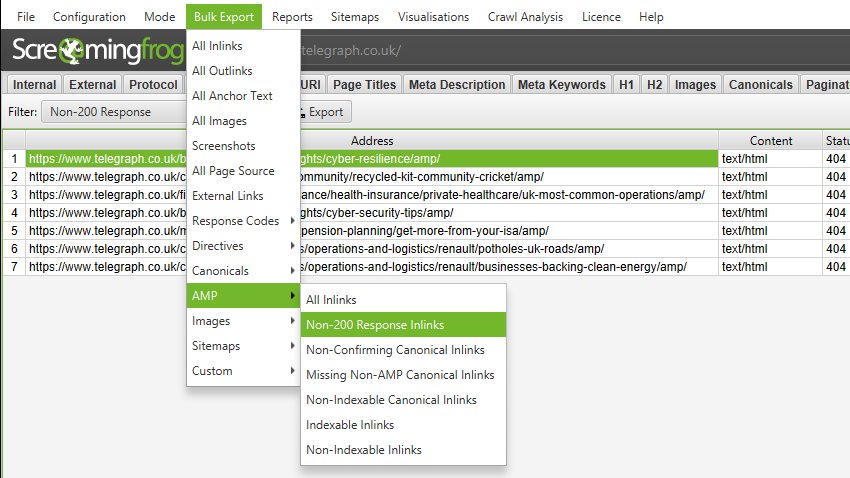850x478 pixels.
Task: Click text/html cell in row 4
Action: coord(770,212)
